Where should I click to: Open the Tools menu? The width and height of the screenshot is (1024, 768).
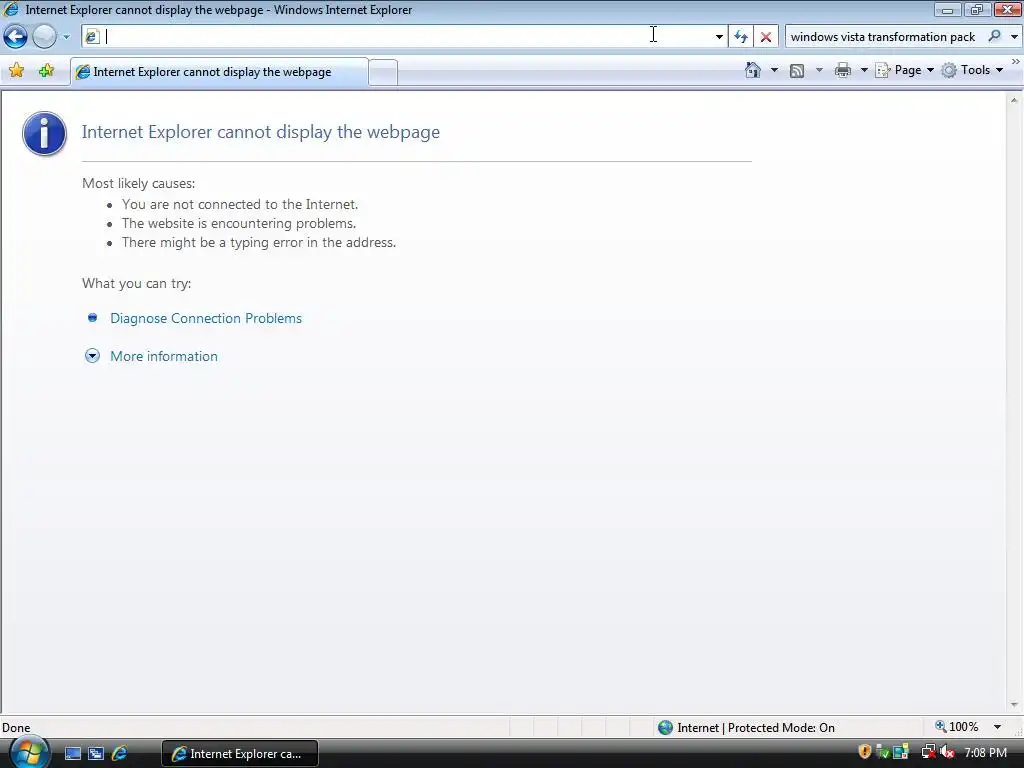click(x=972, y=70)
